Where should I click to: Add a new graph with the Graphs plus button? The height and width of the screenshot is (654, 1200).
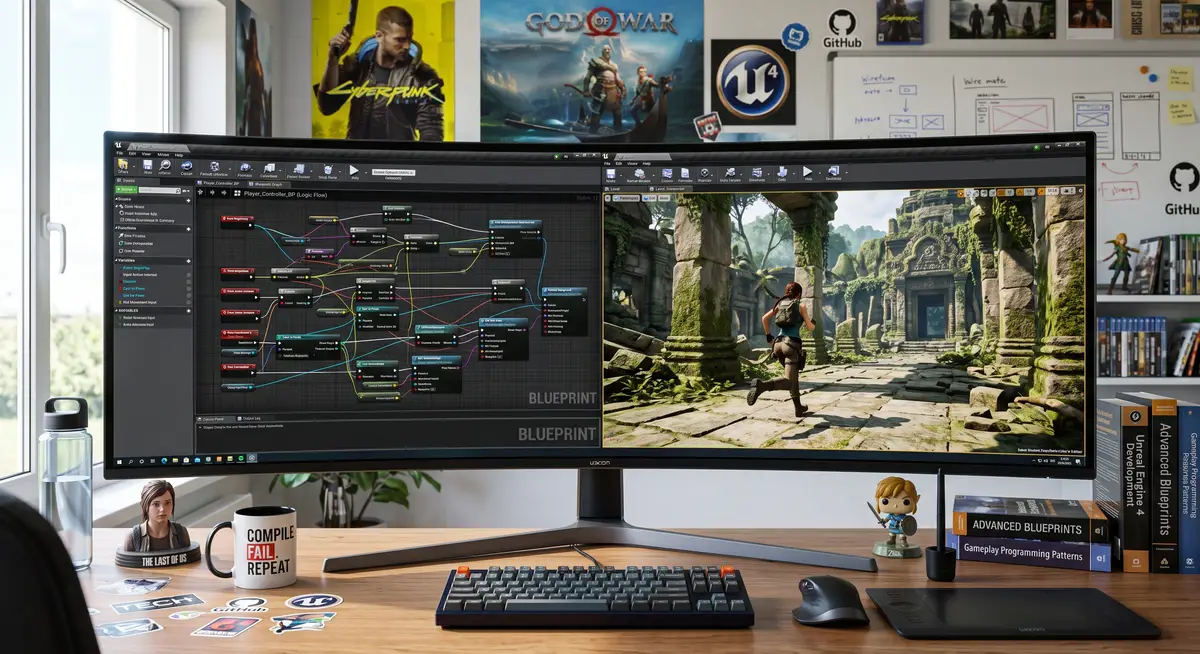point(188,200)
